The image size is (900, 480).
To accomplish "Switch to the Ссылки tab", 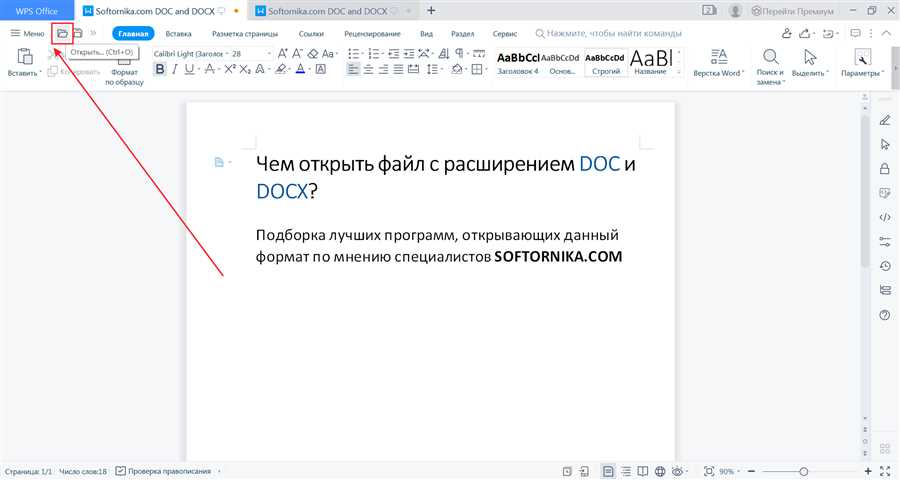I will (x=311, y=34).
